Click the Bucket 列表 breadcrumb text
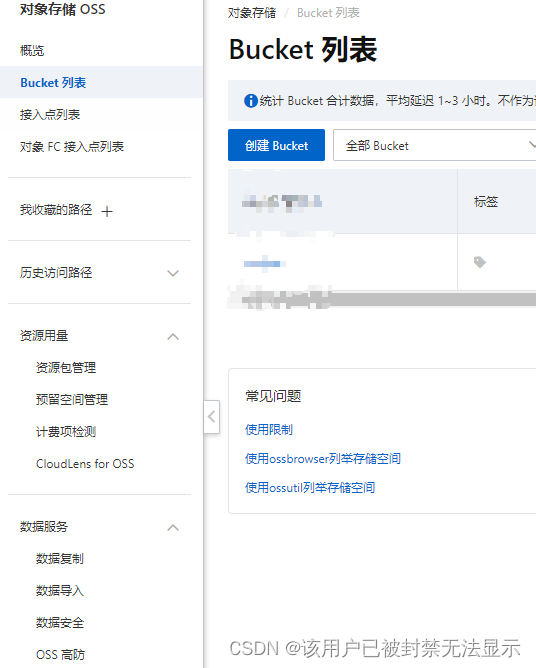This screenshot has width=536, height=668. (x=328, y=13)
